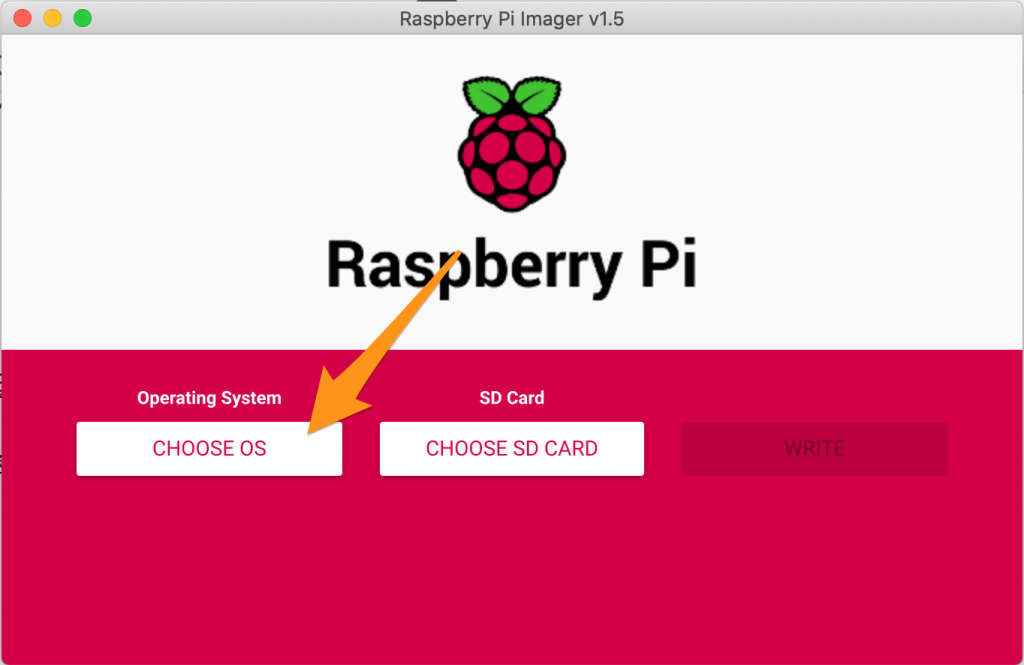Screen dimensions: 1024x665
Task: Maximize the window with the green button
Action: 83,18
